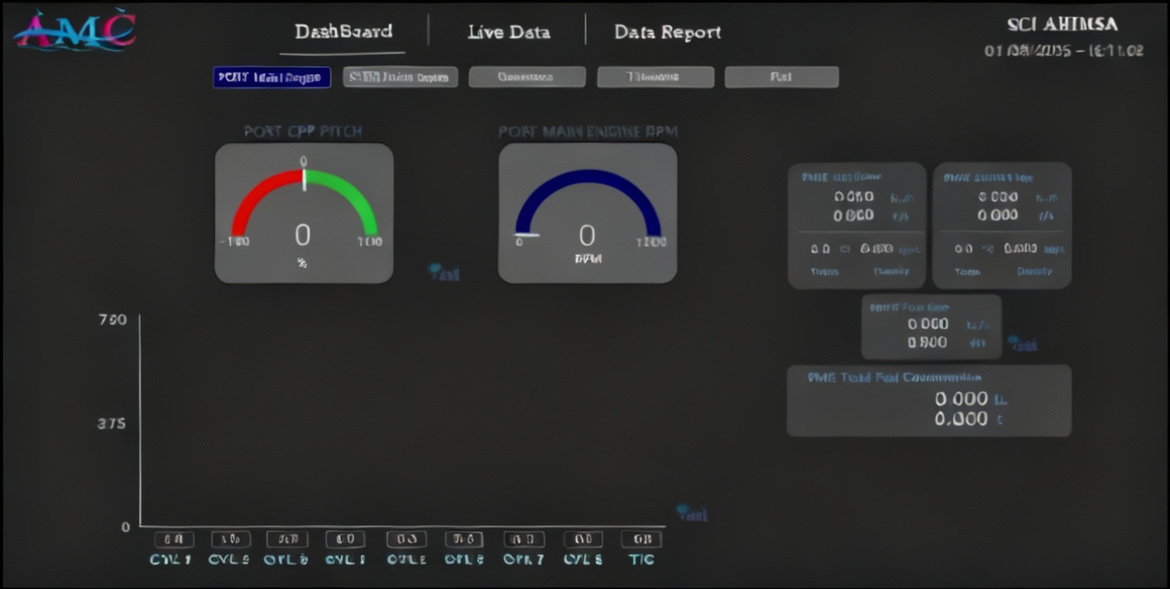
Task: Click the PME Total Fuel Consumption panel
Action: click(x=928, y=400)
